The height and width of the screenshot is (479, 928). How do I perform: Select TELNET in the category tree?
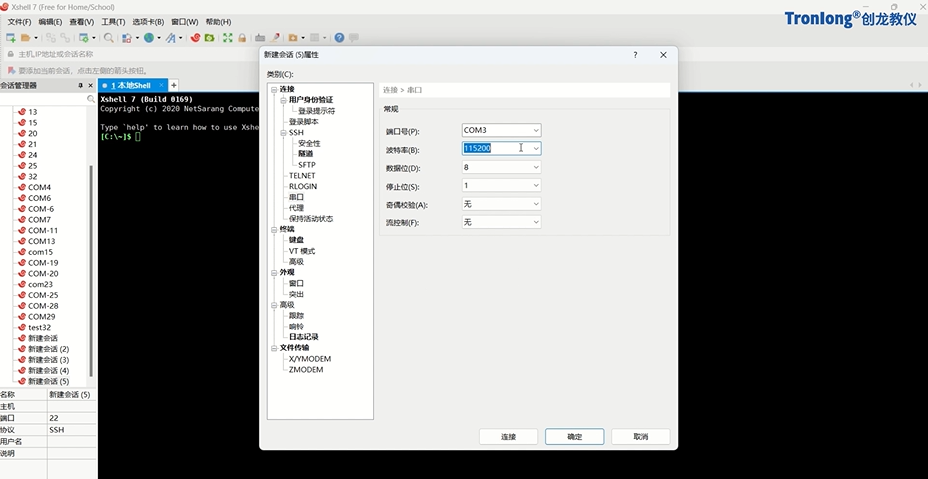tap(302, 176)
